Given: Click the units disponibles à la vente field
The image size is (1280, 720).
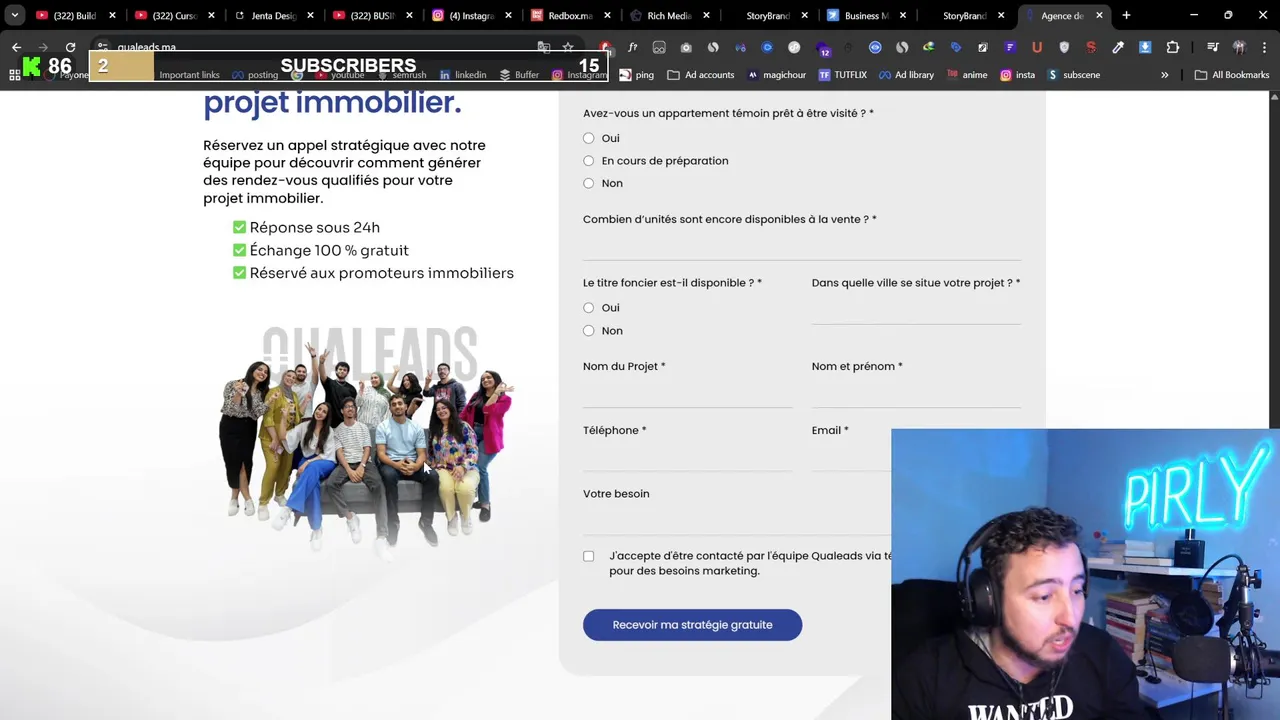Looking at the screenshot, I should click(802, 246).
